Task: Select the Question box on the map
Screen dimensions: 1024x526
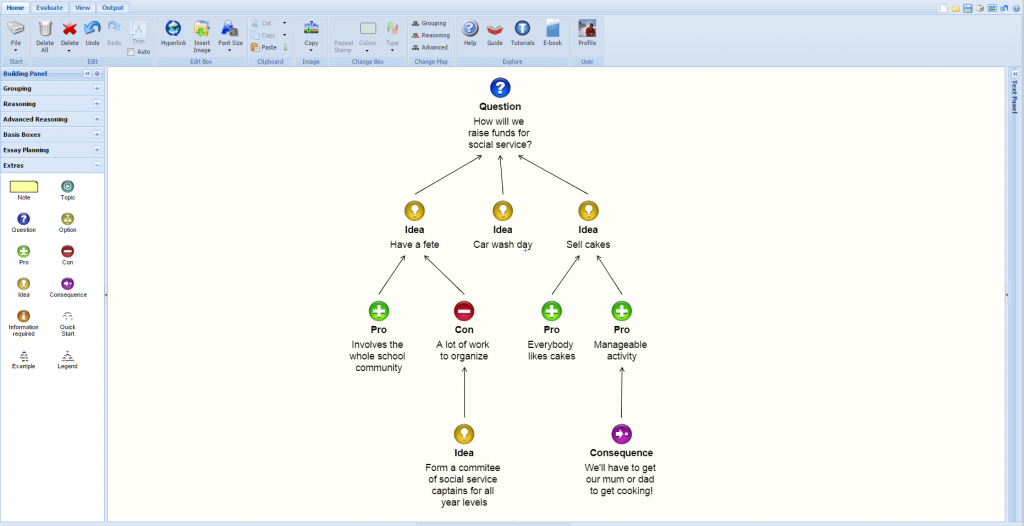Action: tap(500, 114)
